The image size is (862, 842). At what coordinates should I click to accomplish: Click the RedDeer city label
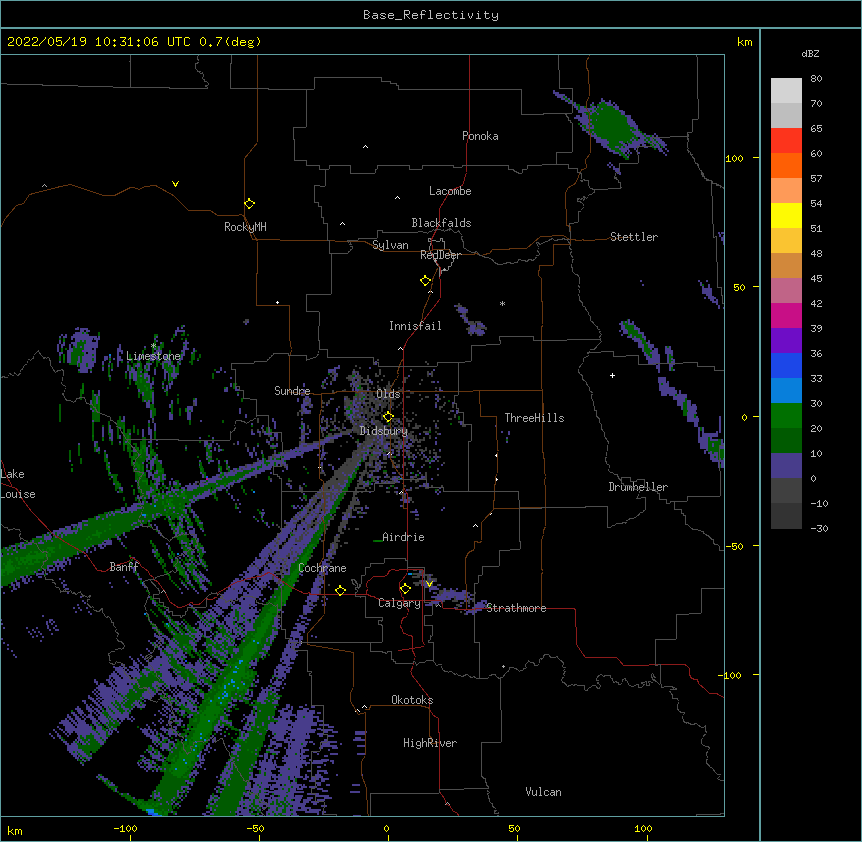[x=440, y=255]
